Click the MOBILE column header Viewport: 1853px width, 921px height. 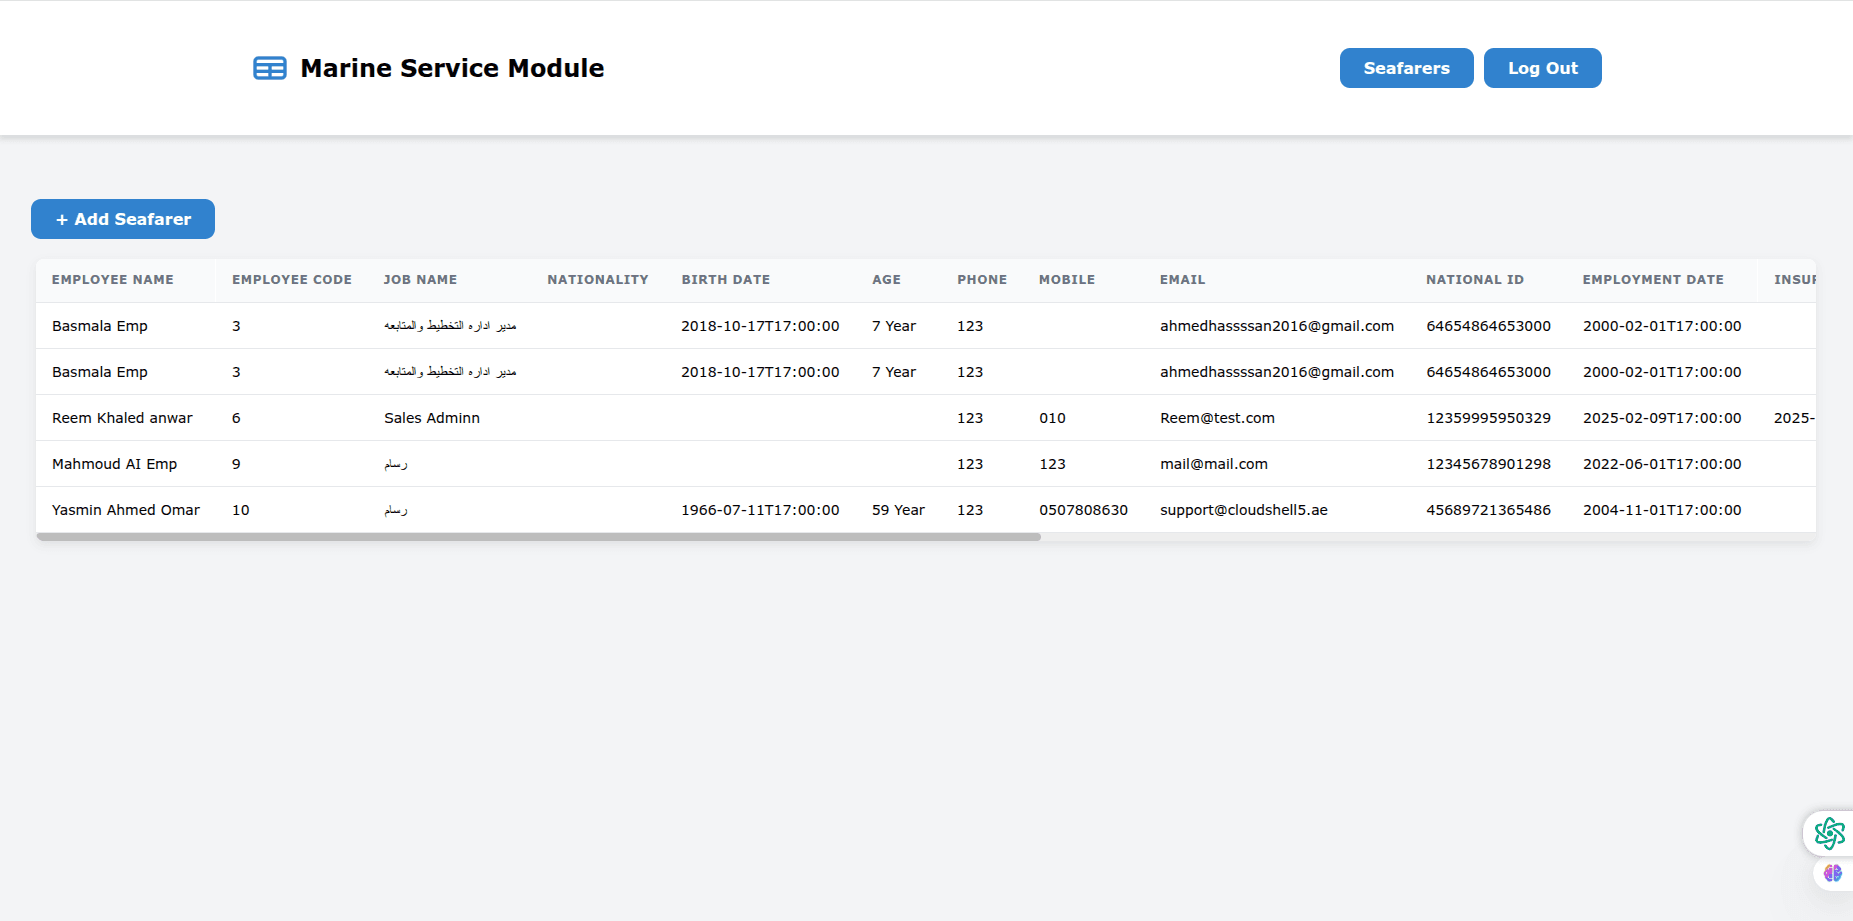tap(1067, 280)
